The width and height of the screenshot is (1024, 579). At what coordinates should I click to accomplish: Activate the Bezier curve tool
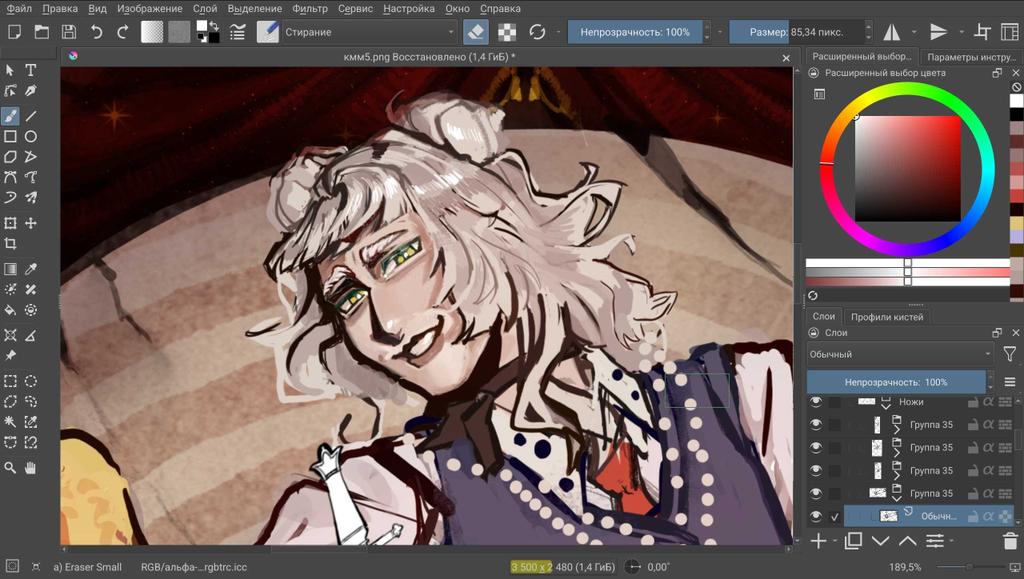[10, 177]
